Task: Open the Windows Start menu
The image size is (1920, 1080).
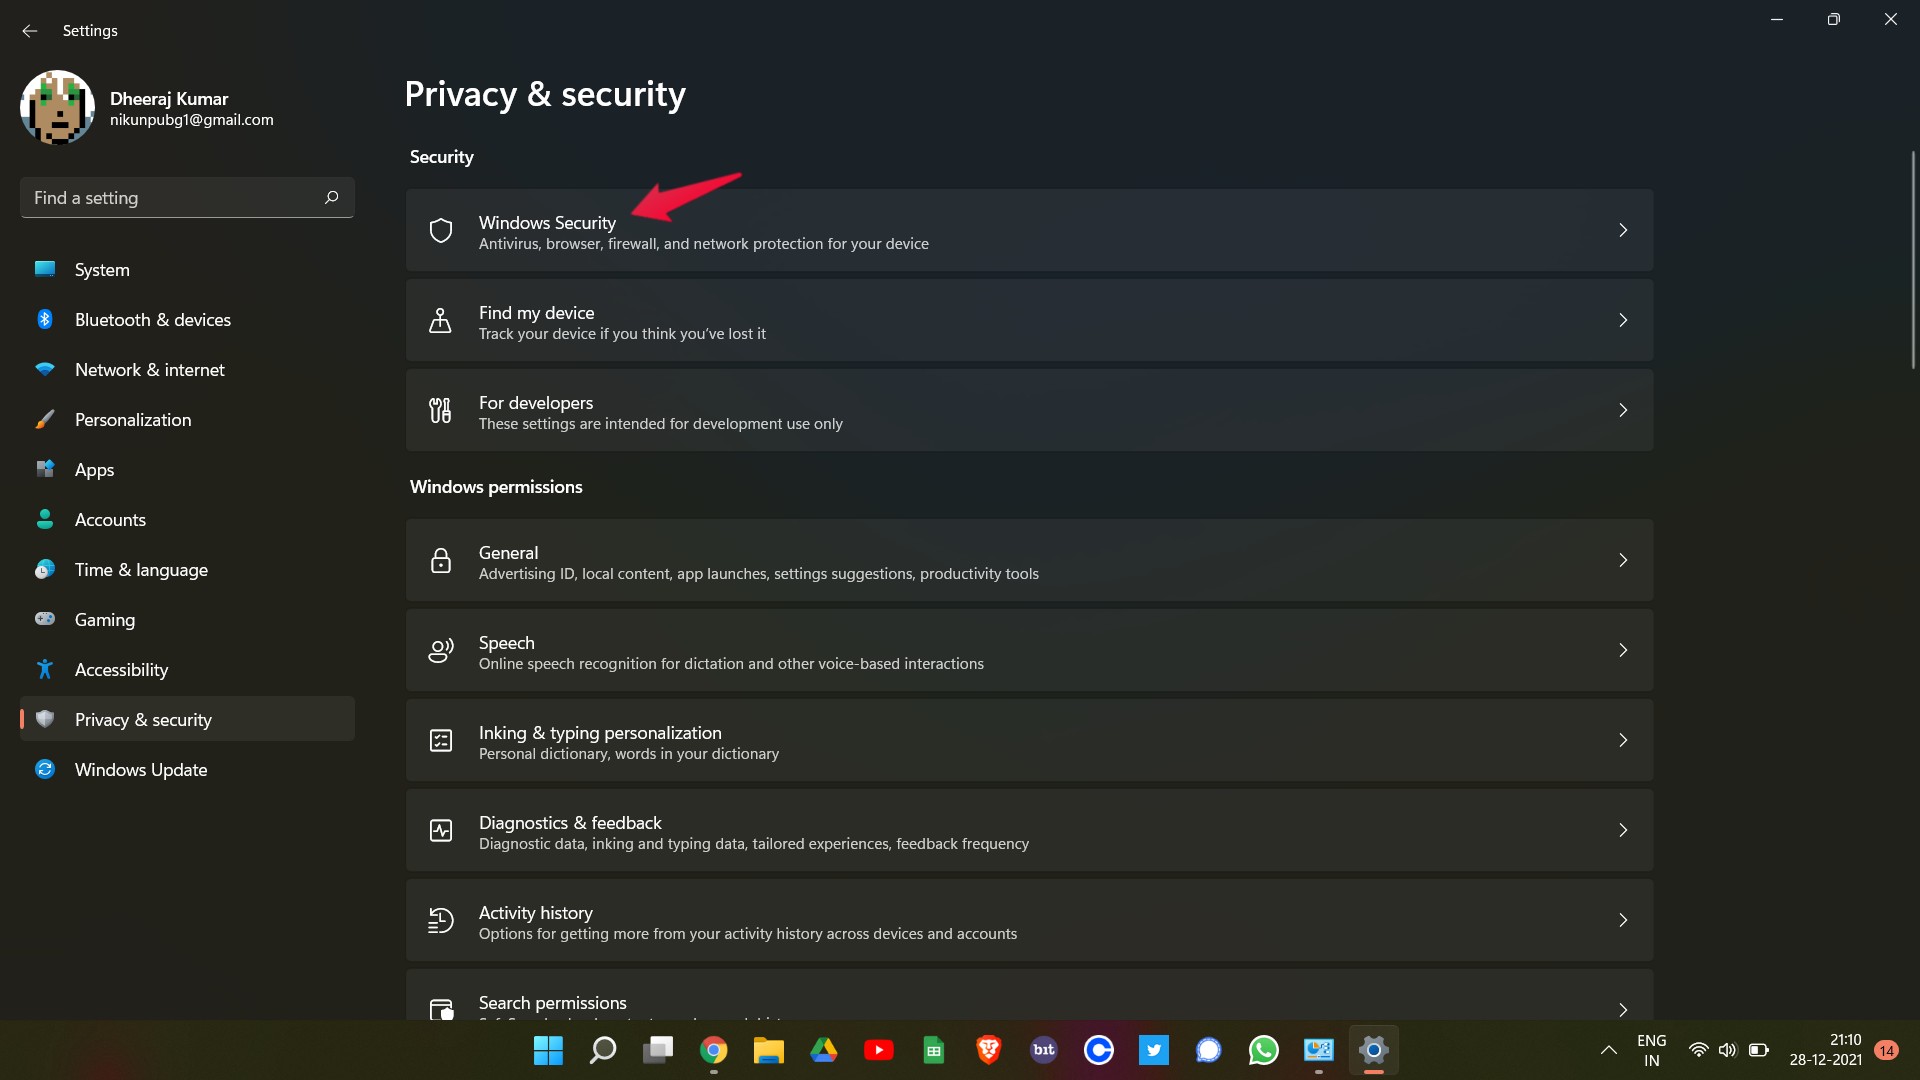Action: pos(548,1050)
